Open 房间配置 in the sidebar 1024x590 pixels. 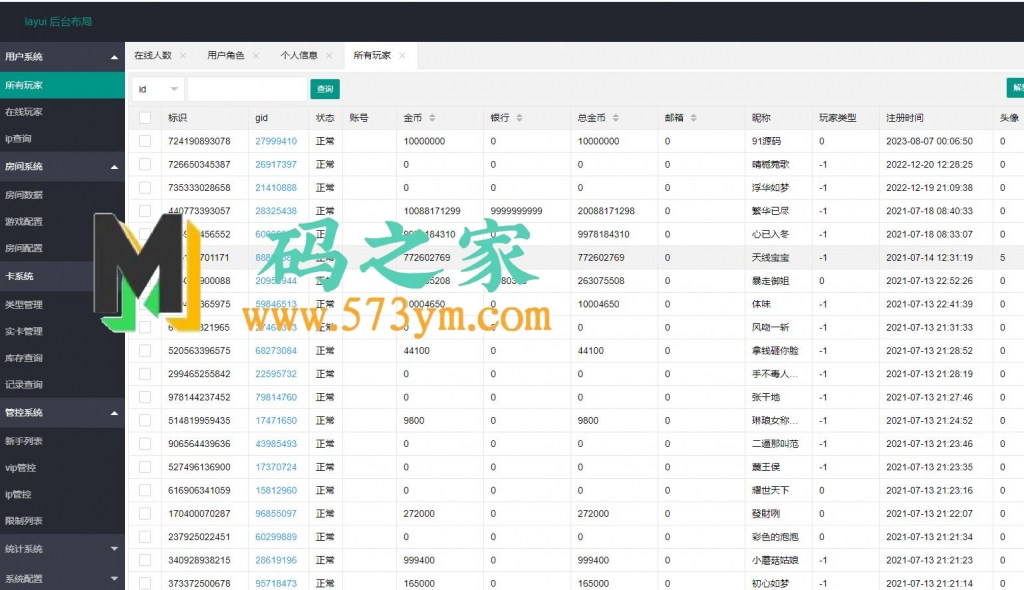point(62,248)
